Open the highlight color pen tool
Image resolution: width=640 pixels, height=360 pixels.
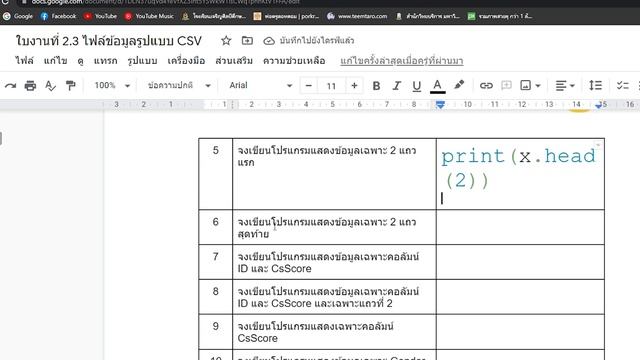point(459,85)
